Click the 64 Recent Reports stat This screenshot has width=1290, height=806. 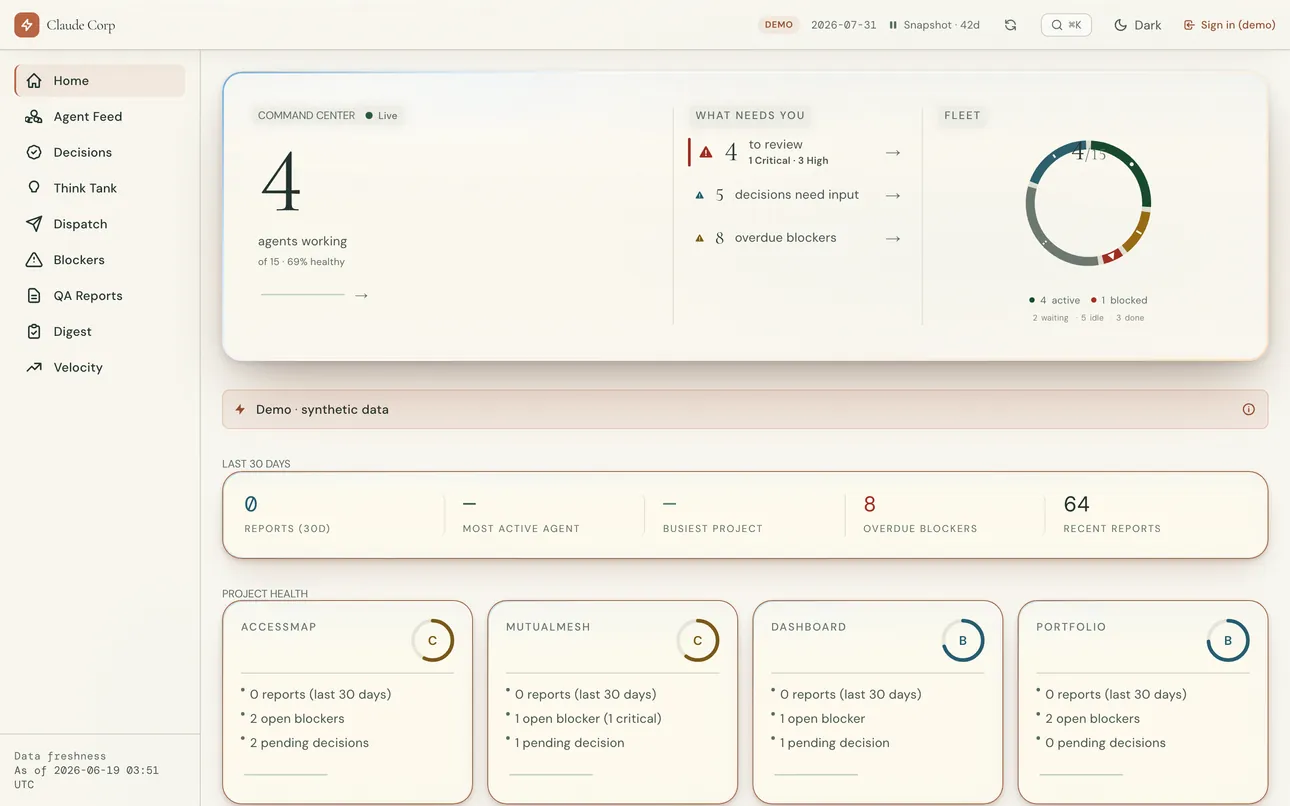coord(1112,514)
